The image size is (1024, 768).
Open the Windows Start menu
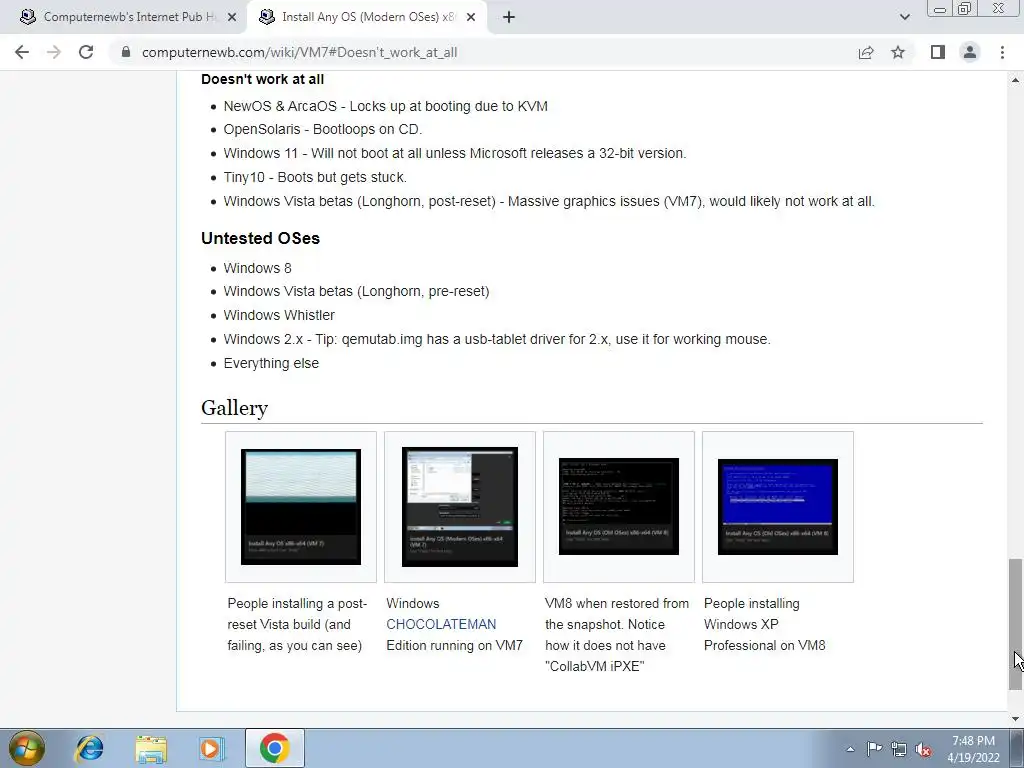[26, 748]
